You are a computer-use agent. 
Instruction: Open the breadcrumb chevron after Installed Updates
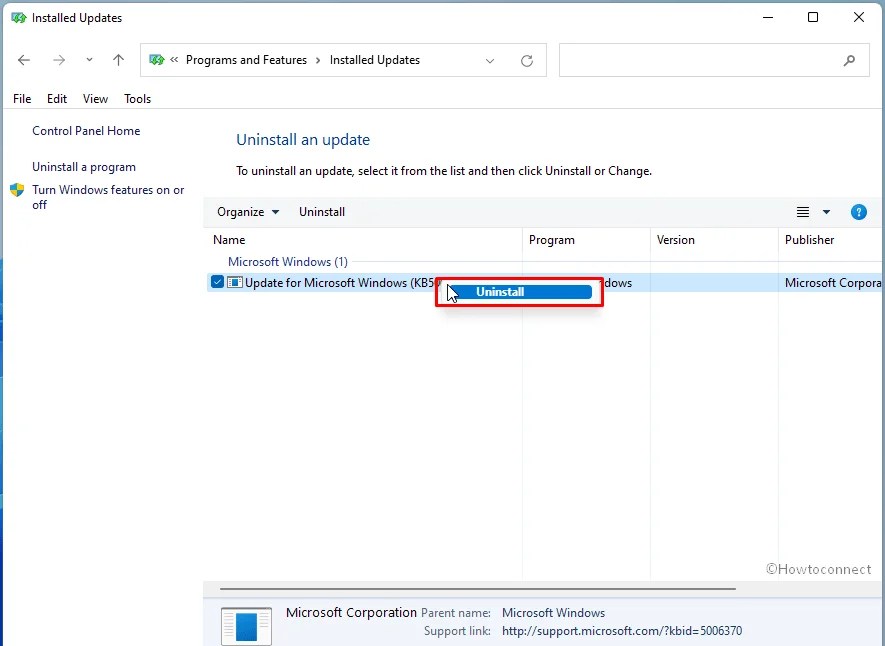tap(490, 60)
